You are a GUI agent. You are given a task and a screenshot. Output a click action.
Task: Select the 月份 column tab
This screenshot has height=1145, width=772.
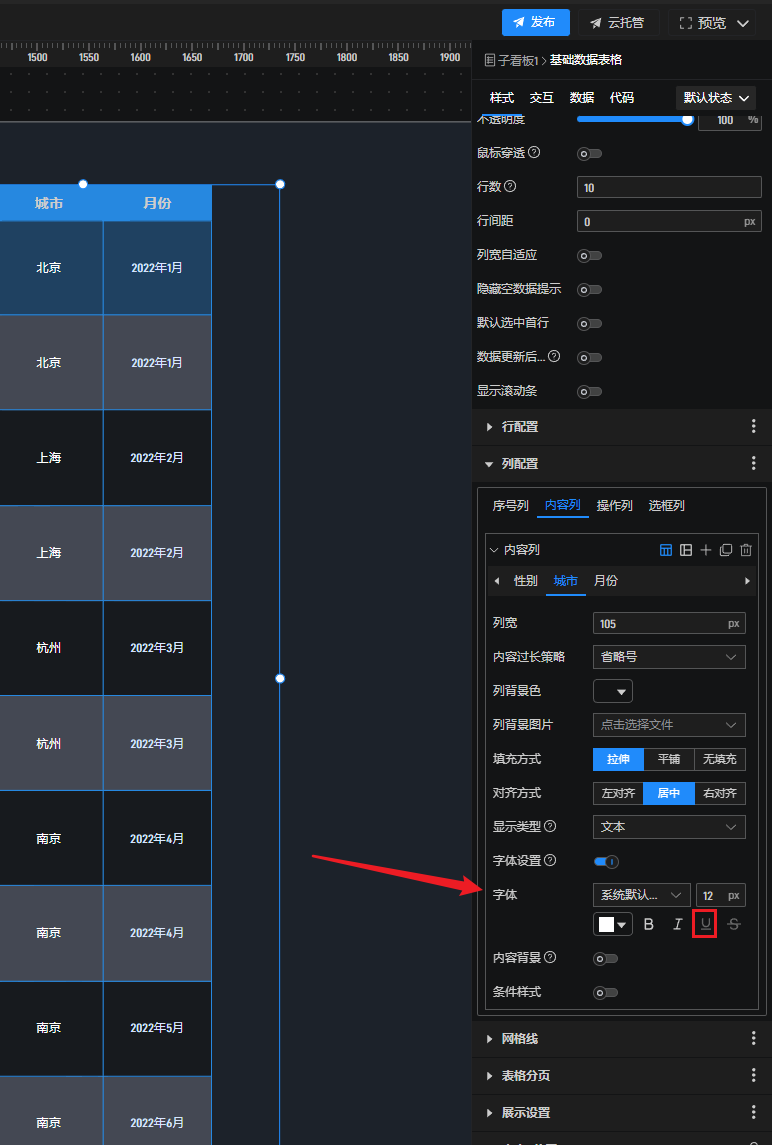[x=605, y=581]
